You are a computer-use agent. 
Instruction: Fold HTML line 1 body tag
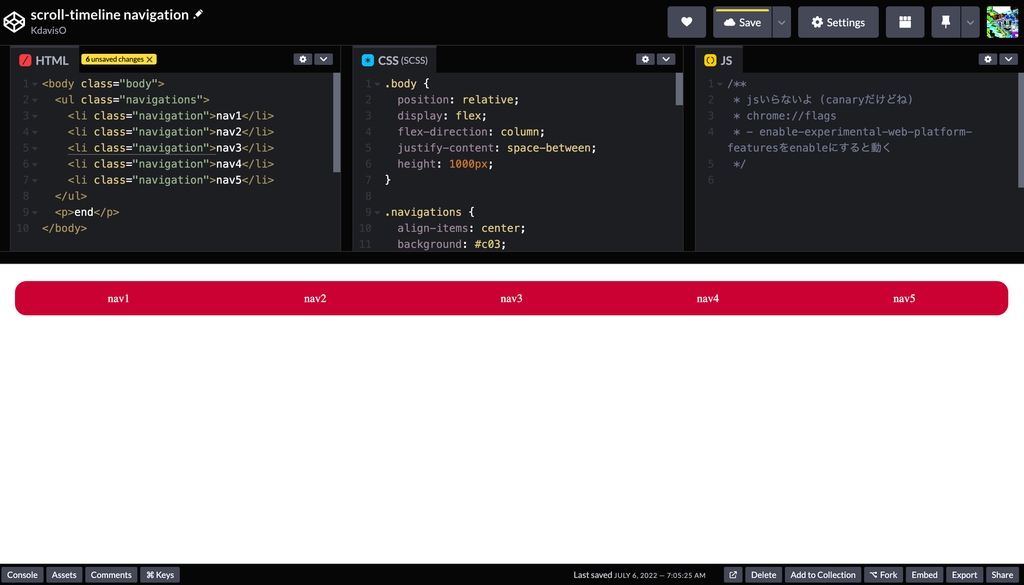tap(35, 84)
